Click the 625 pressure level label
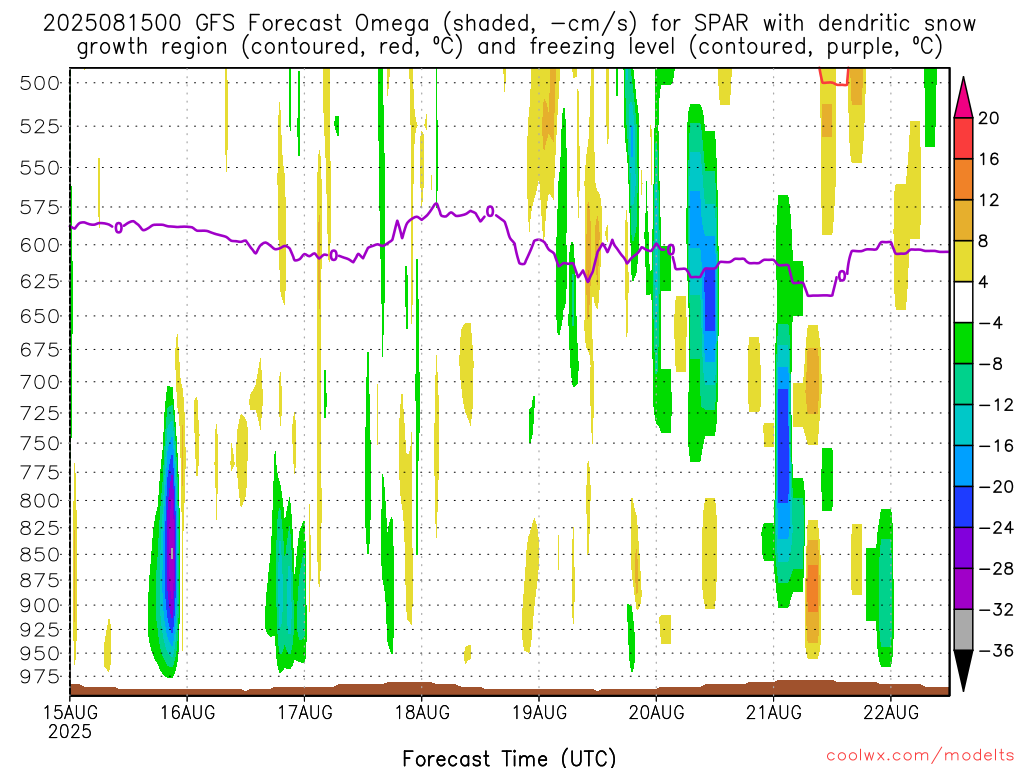The image size is (1024, 768). pos(39,281)
